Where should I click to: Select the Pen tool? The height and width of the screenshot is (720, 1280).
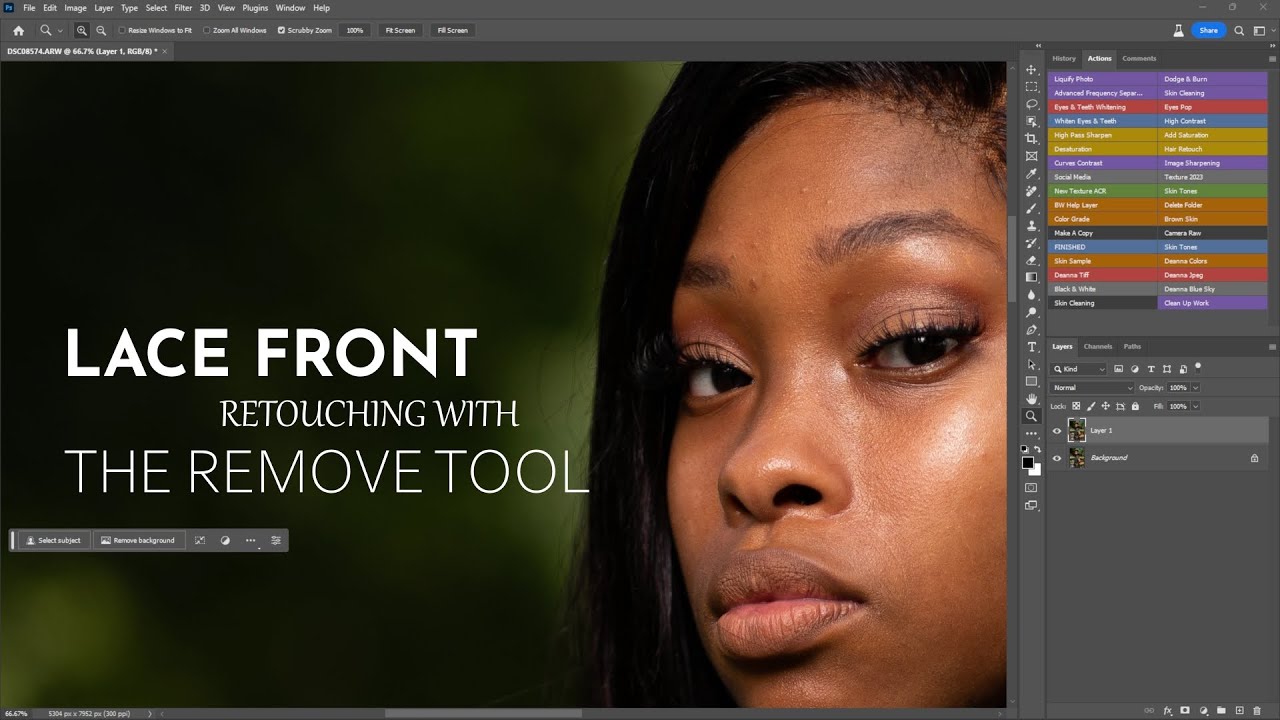click(1031, 329)
